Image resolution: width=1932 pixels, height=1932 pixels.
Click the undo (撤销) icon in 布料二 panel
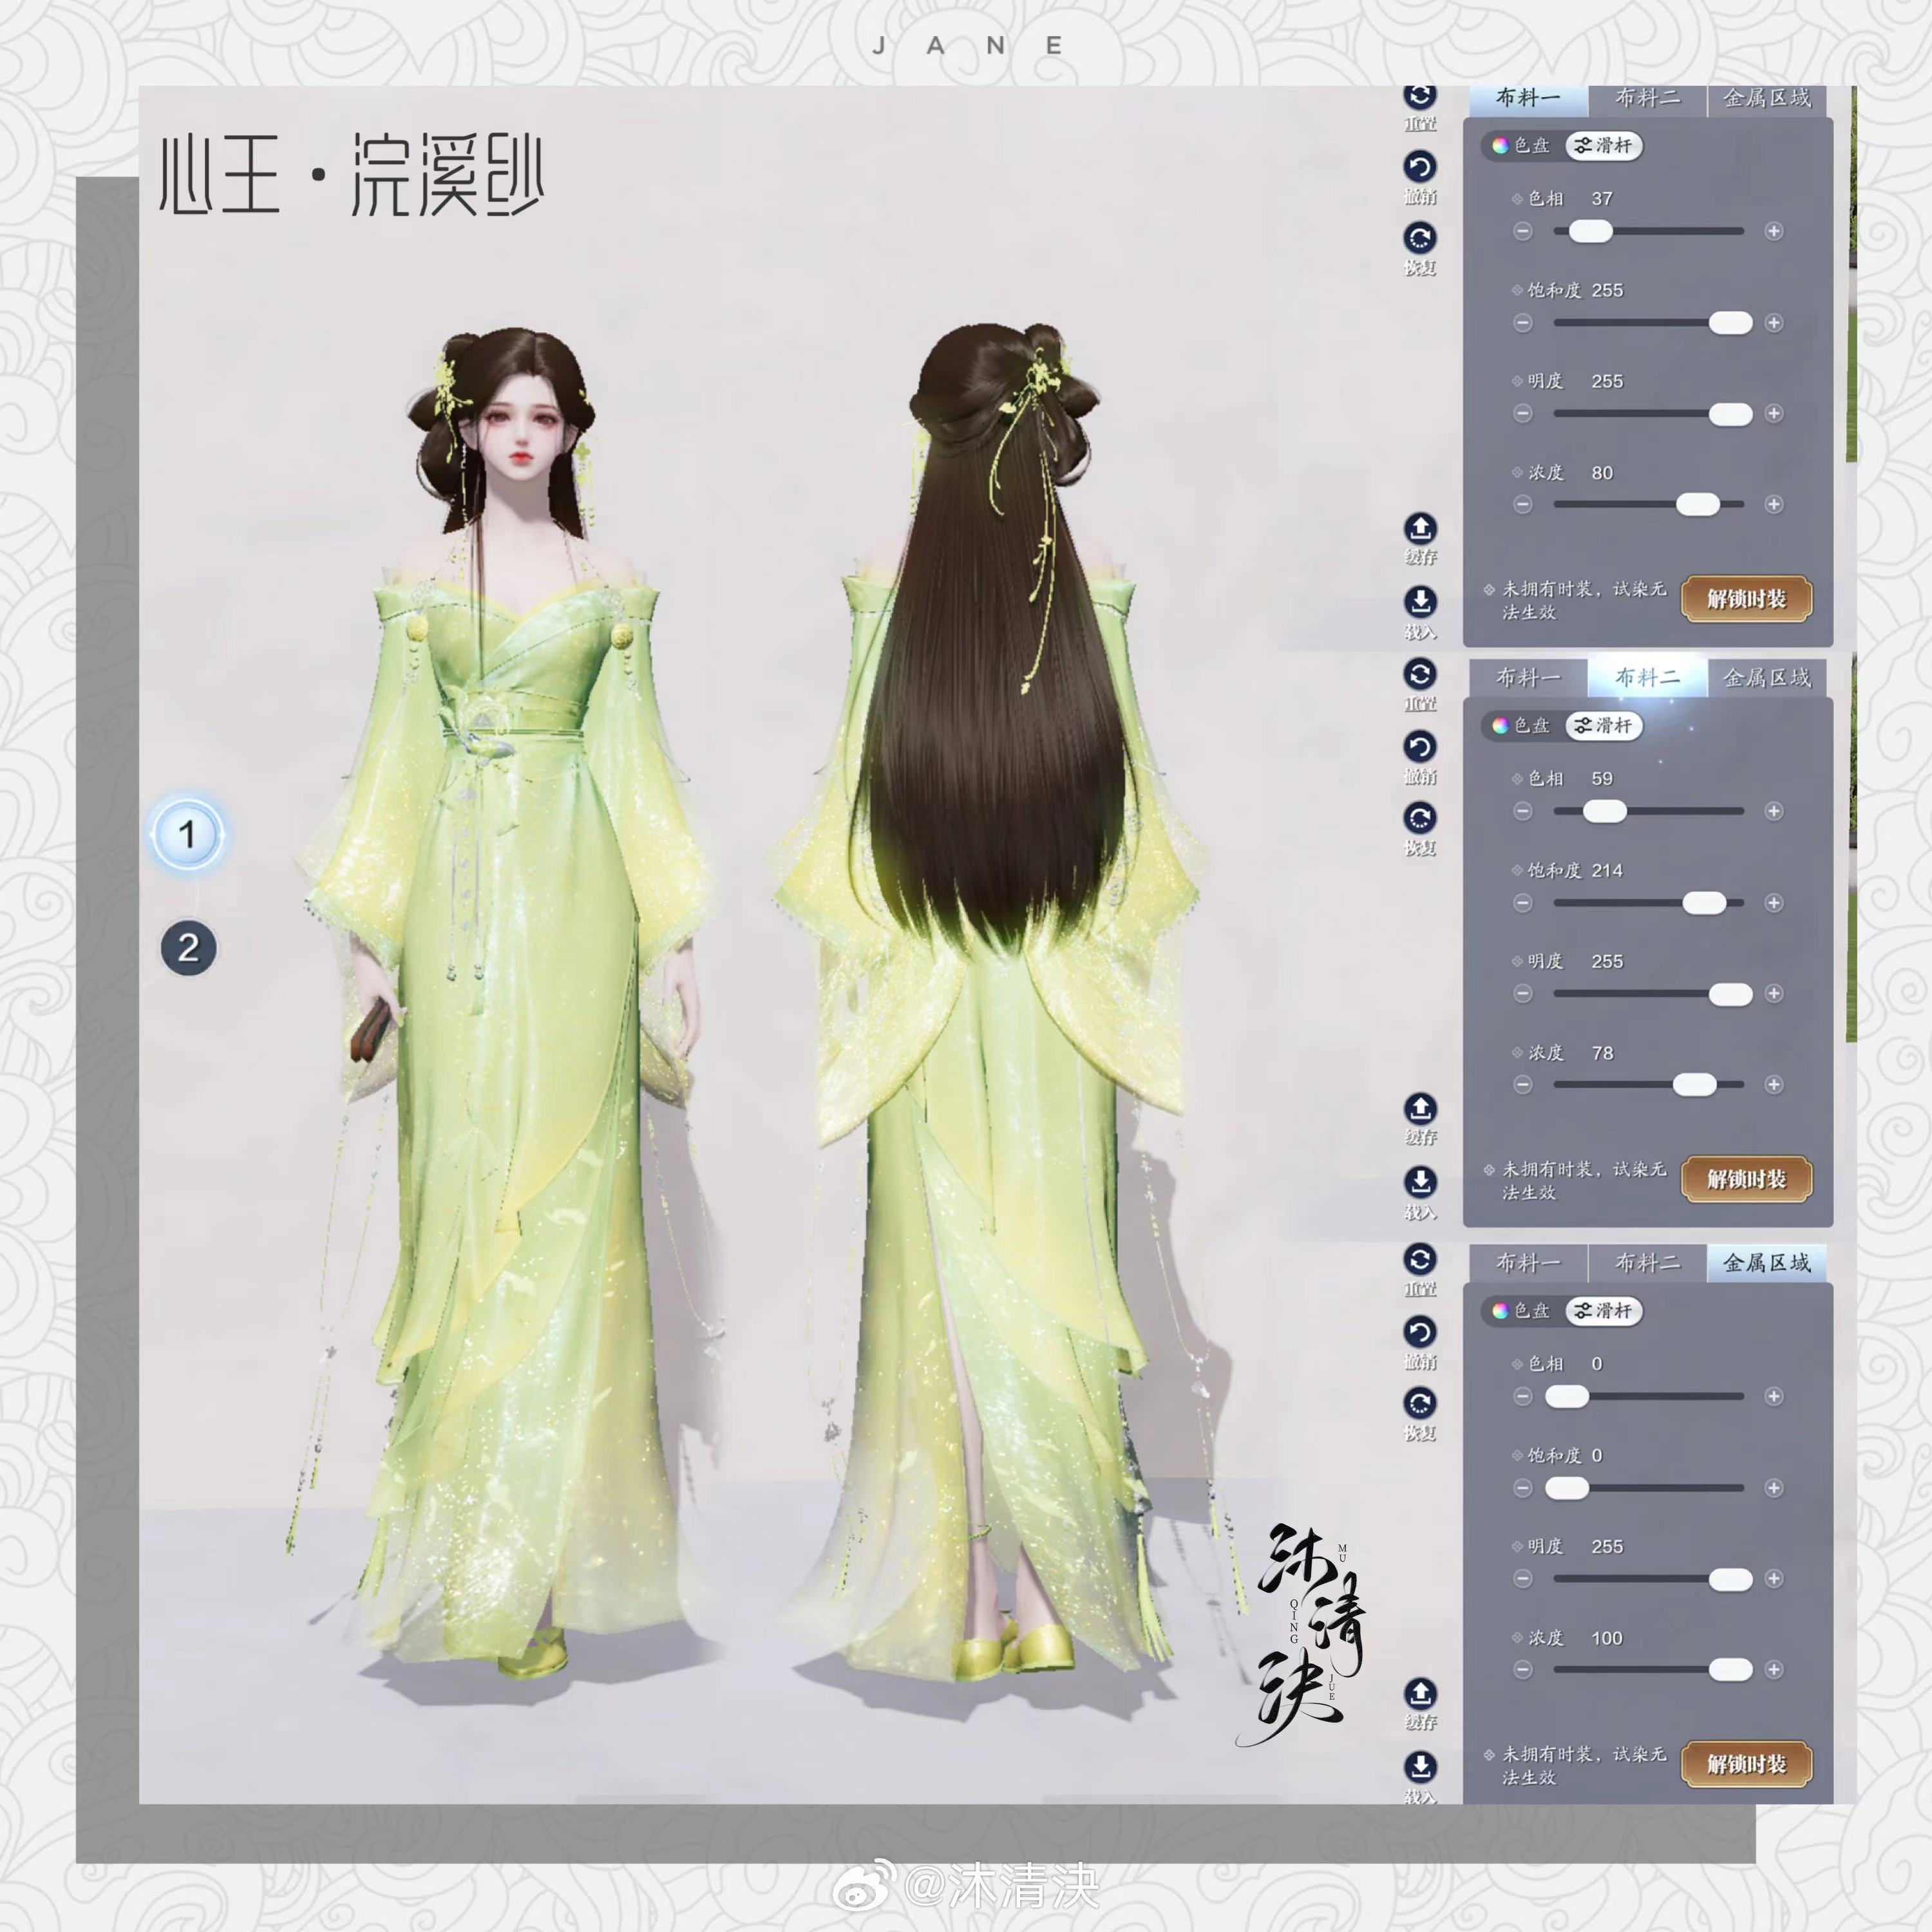(1420, 746)
